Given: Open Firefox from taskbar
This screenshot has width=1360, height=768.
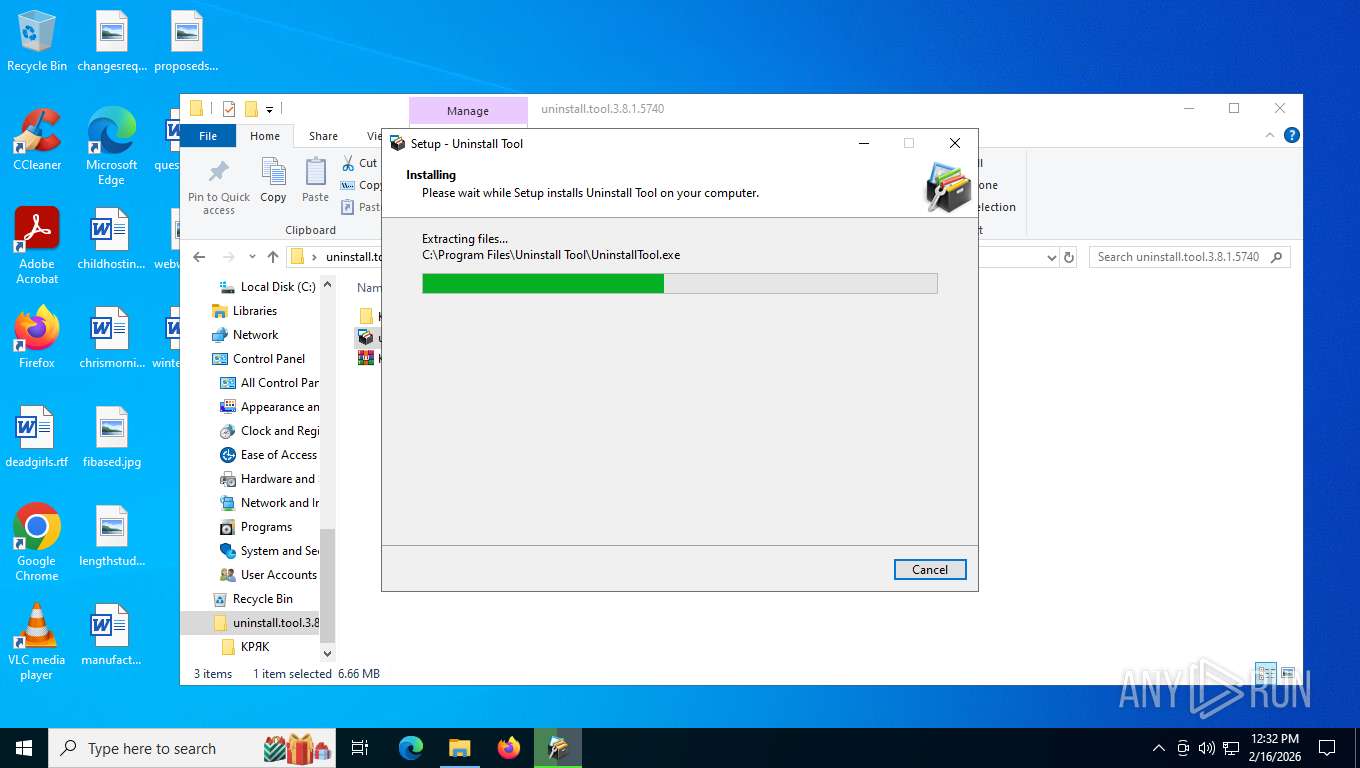Looking at the screenshot, I should (509, 748).
